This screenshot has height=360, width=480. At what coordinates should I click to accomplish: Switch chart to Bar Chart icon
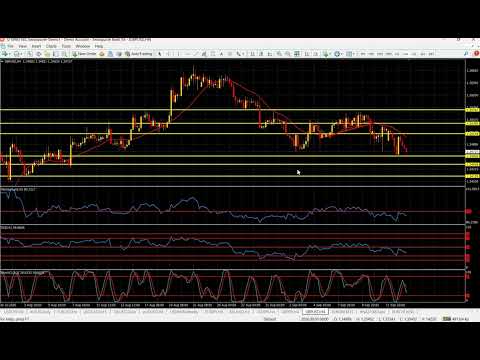coord(252,54)
